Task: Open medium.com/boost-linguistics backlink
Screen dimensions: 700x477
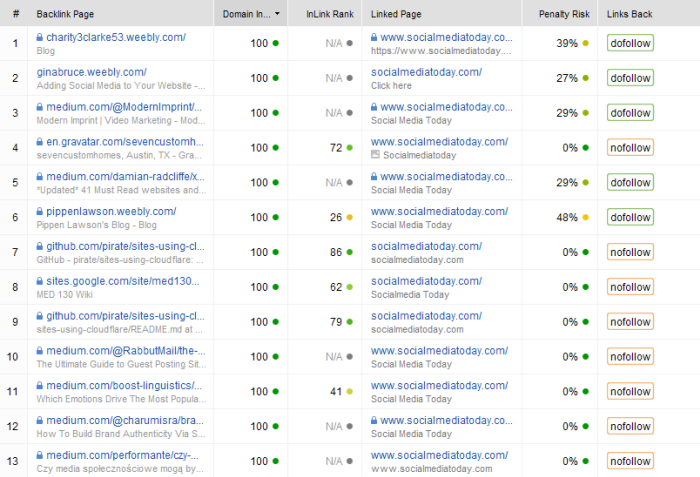Action: [x=124, y=386]
